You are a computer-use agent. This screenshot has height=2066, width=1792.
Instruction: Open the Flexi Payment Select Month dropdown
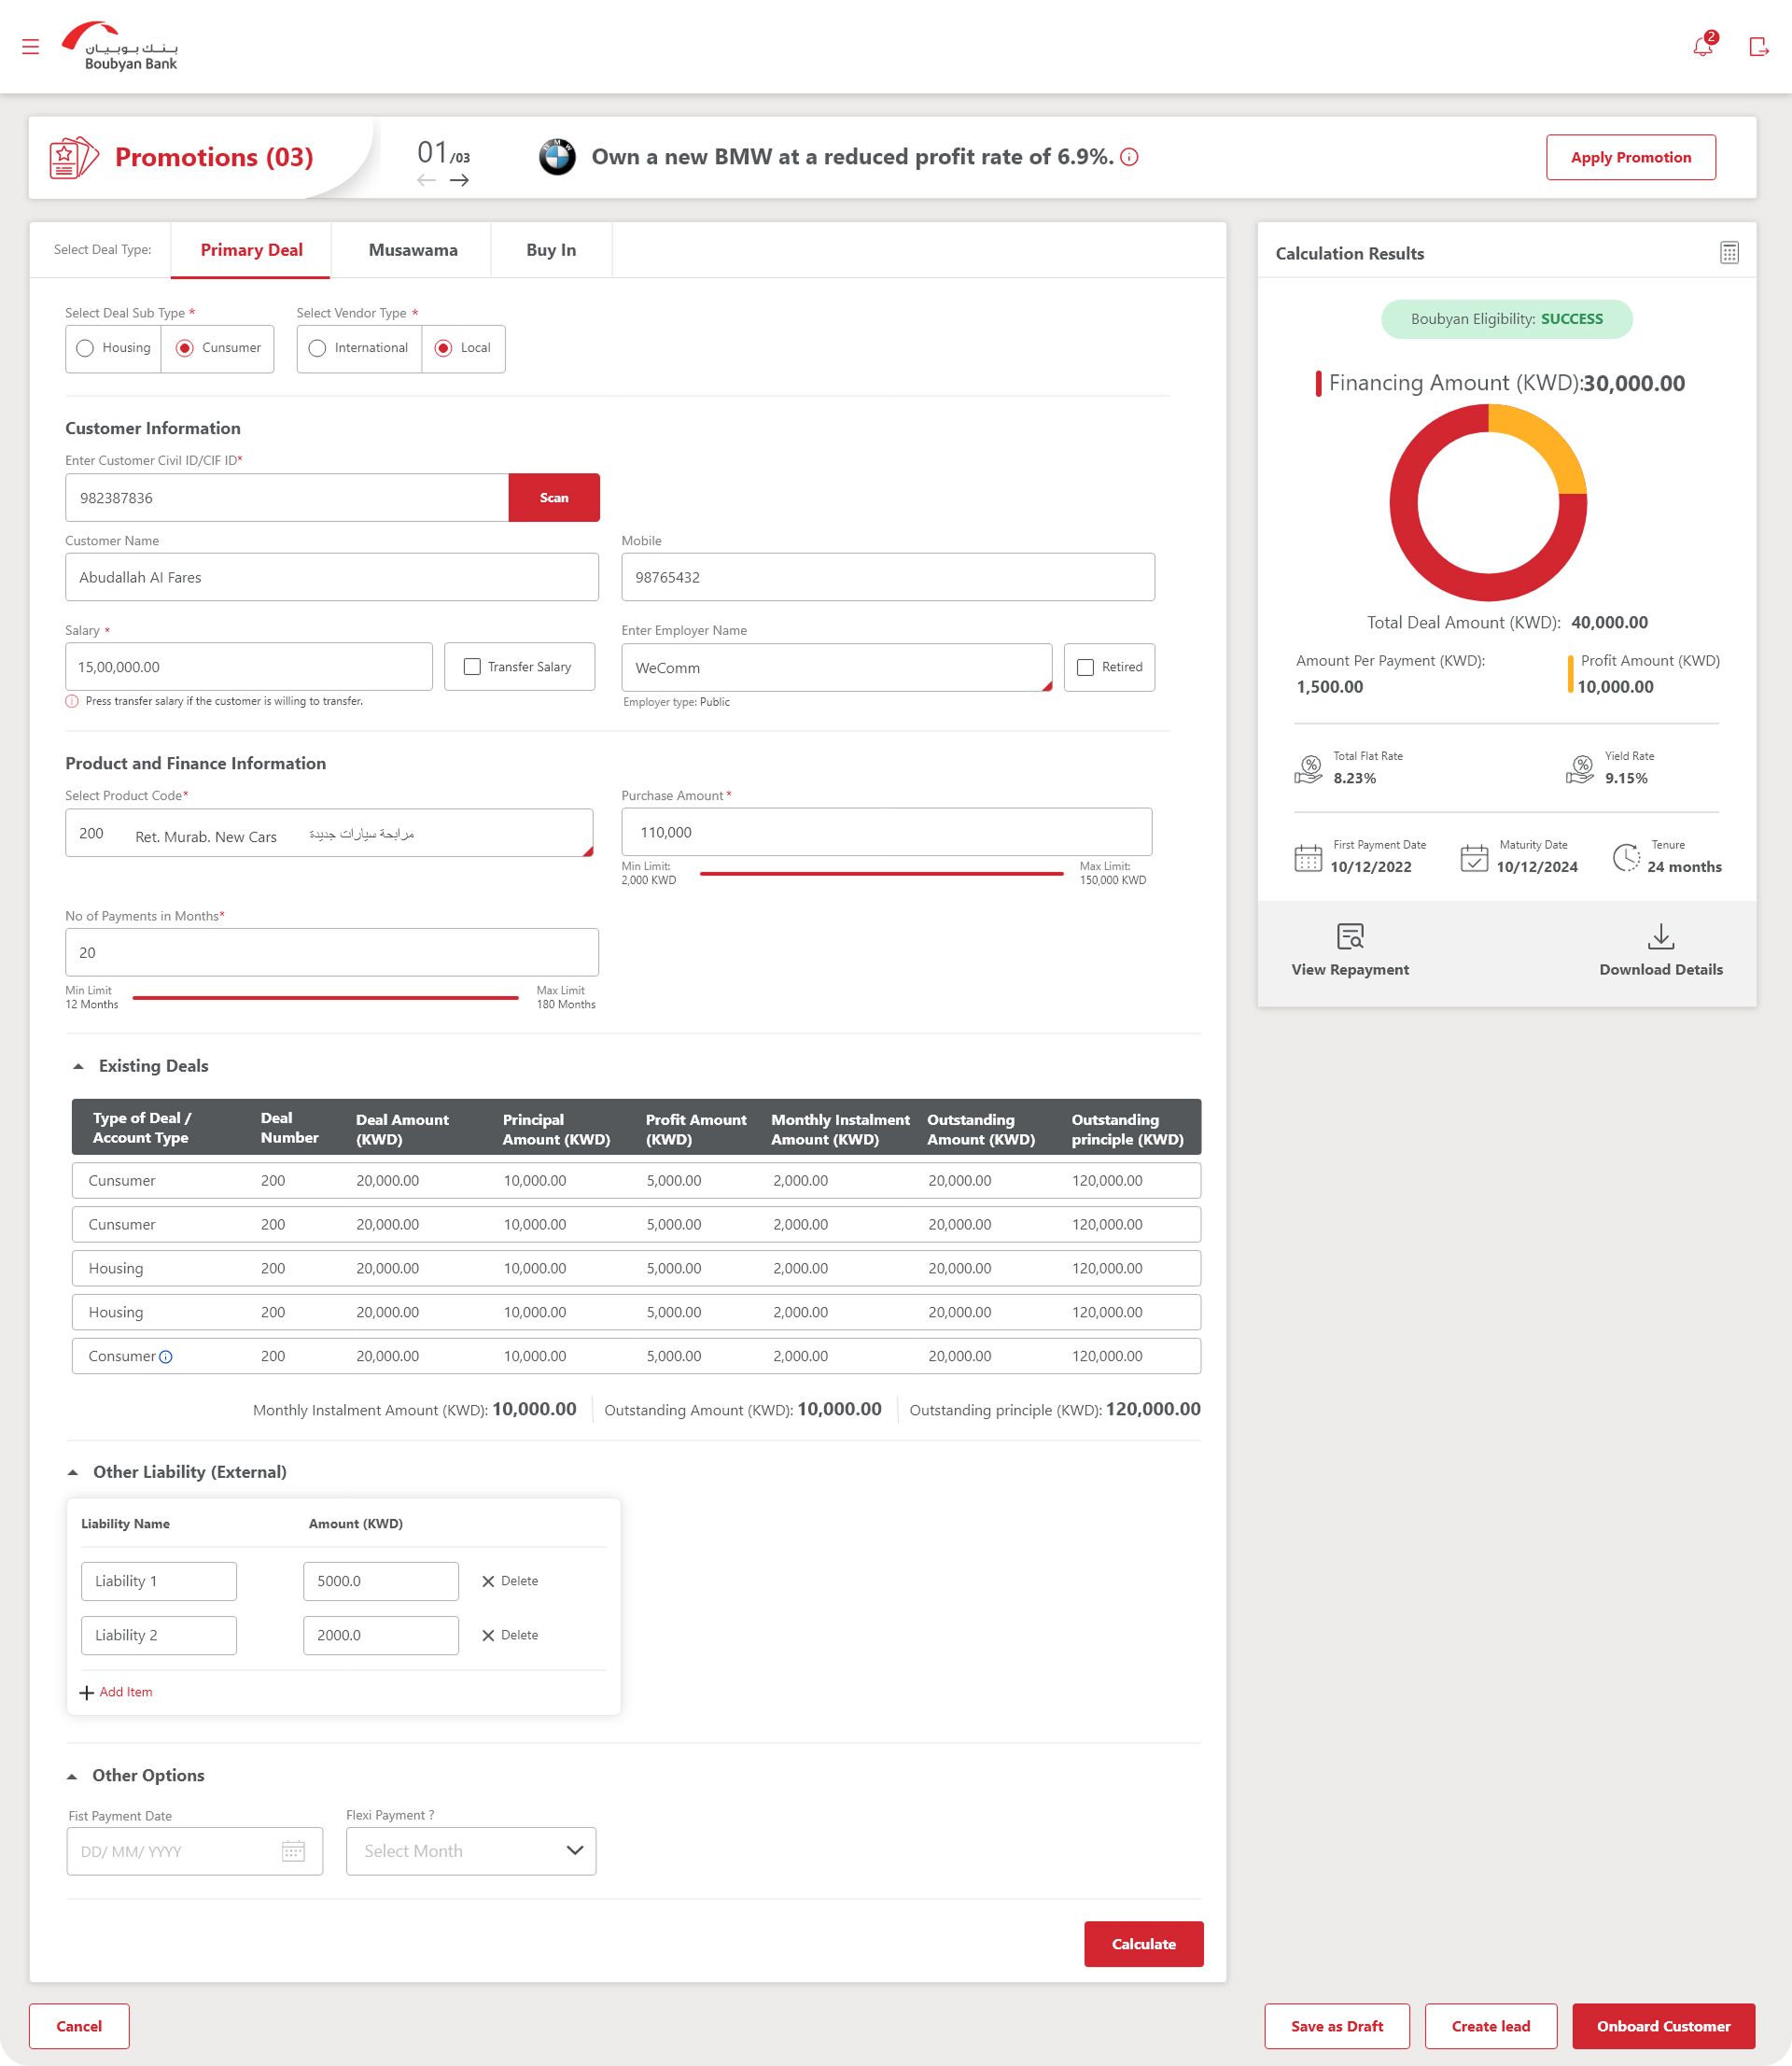click(x=471, y=1851)
